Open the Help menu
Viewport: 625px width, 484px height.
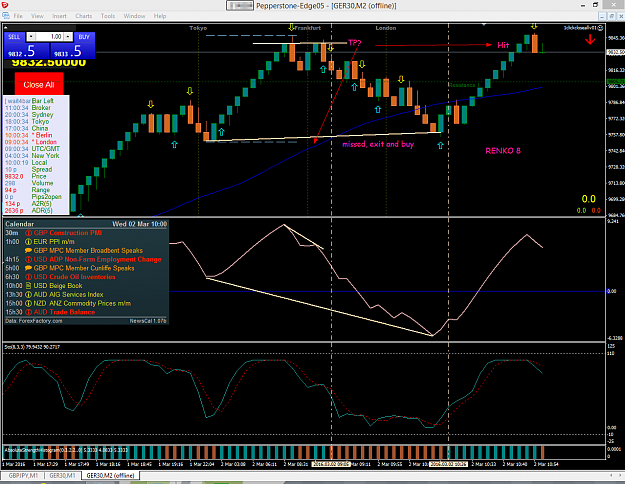160,16
